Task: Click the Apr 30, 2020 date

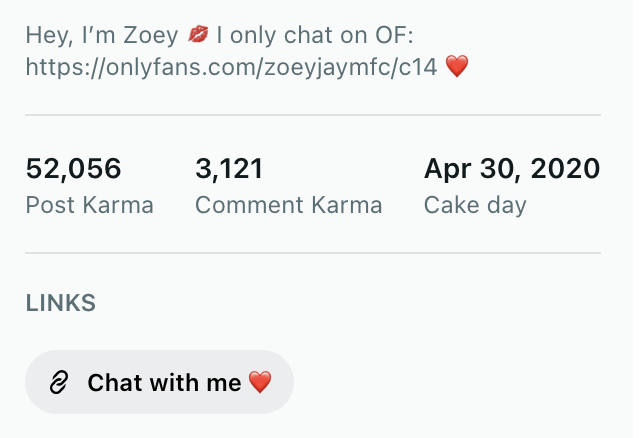Action: [511, 168]
